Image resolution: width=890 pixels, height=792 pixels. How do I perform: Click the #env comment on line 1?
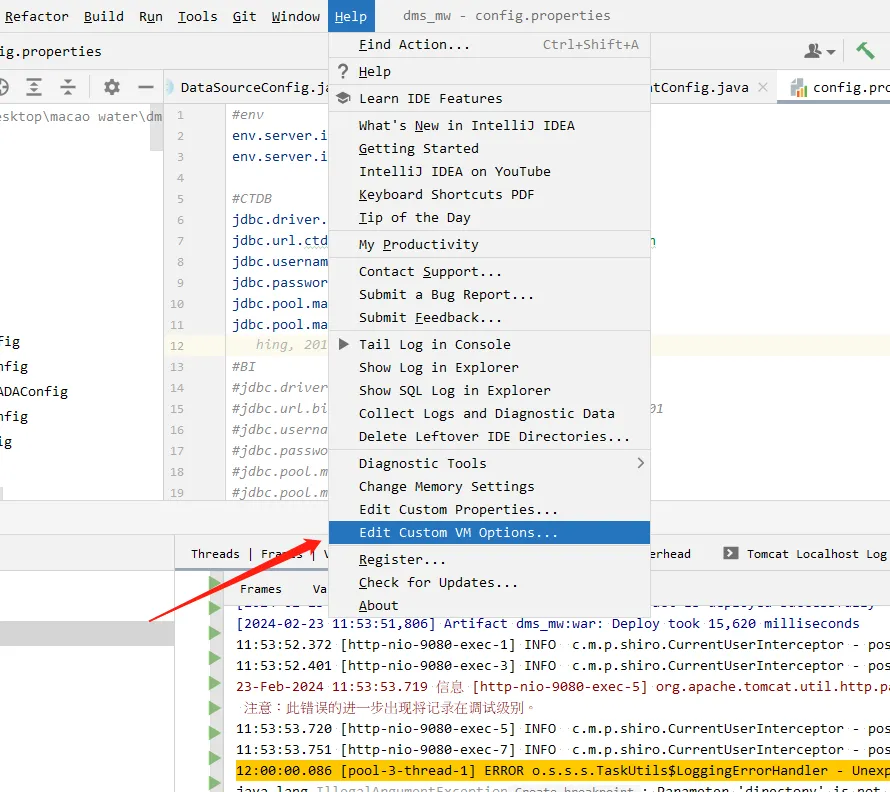tap(247, 115)
